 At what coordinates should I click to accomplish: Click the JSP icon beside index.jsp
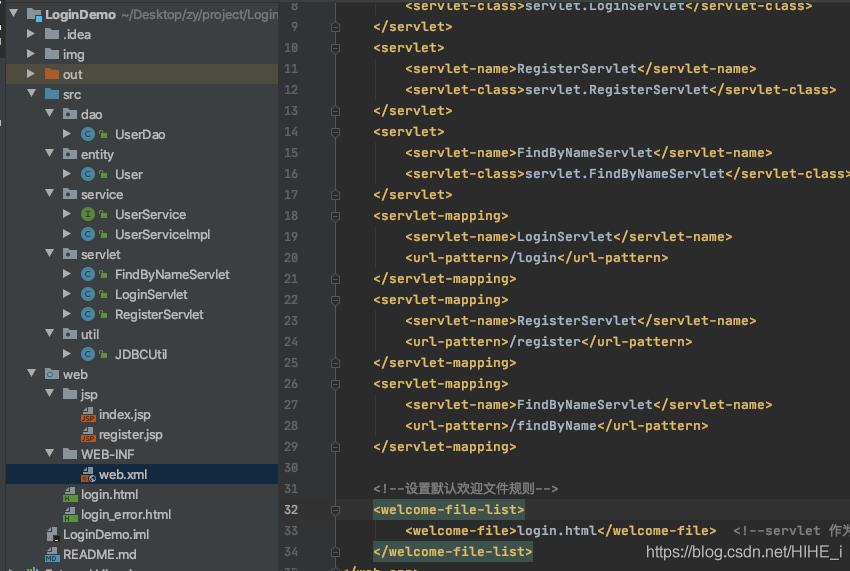[x=88, y=415]
